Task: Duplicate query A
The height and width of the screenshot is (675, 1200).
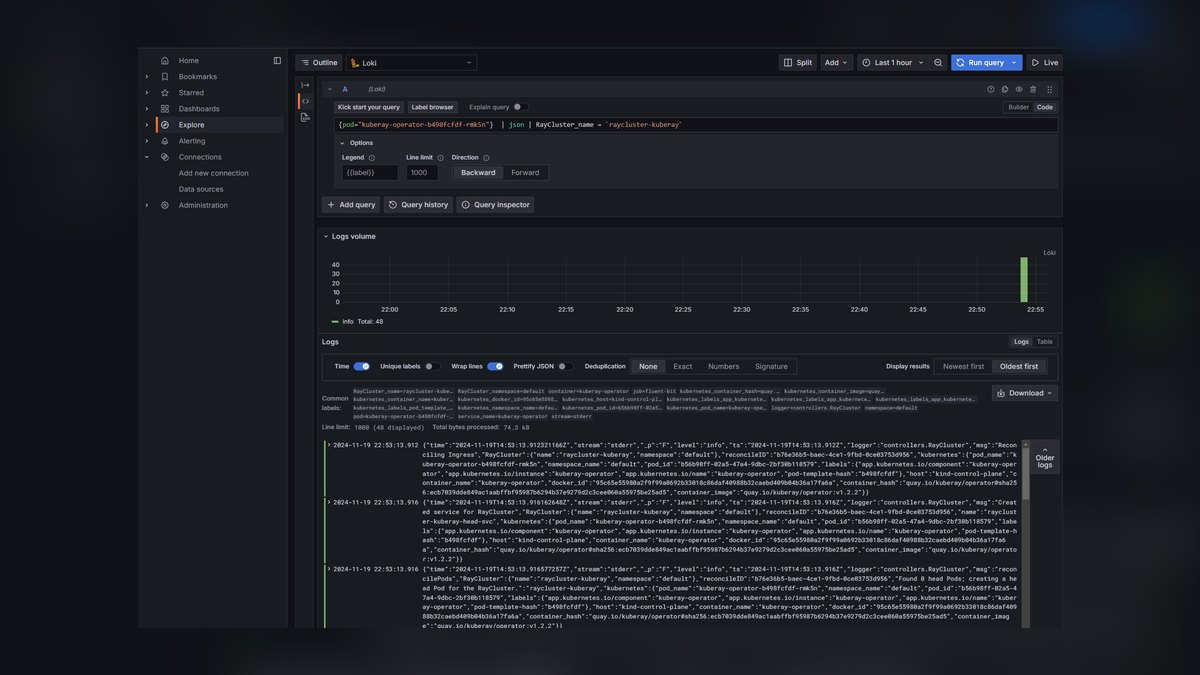Action: point(1005,89)
